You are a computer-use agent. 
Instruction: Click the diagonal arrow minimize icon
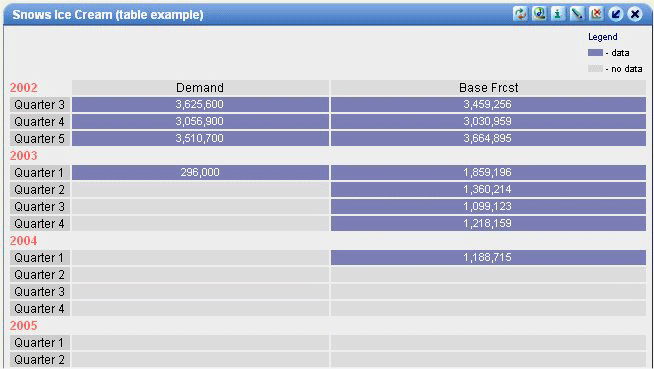click(616, 14)
